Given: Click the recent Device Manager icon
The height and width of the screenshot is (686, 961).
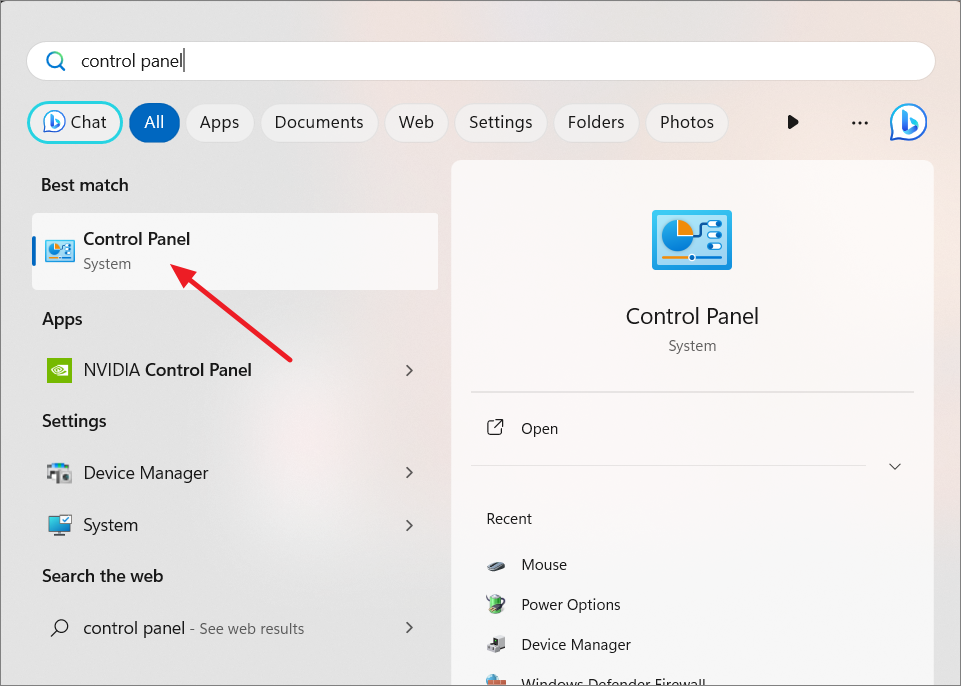Looking at the screenshot, I should 496,644.
